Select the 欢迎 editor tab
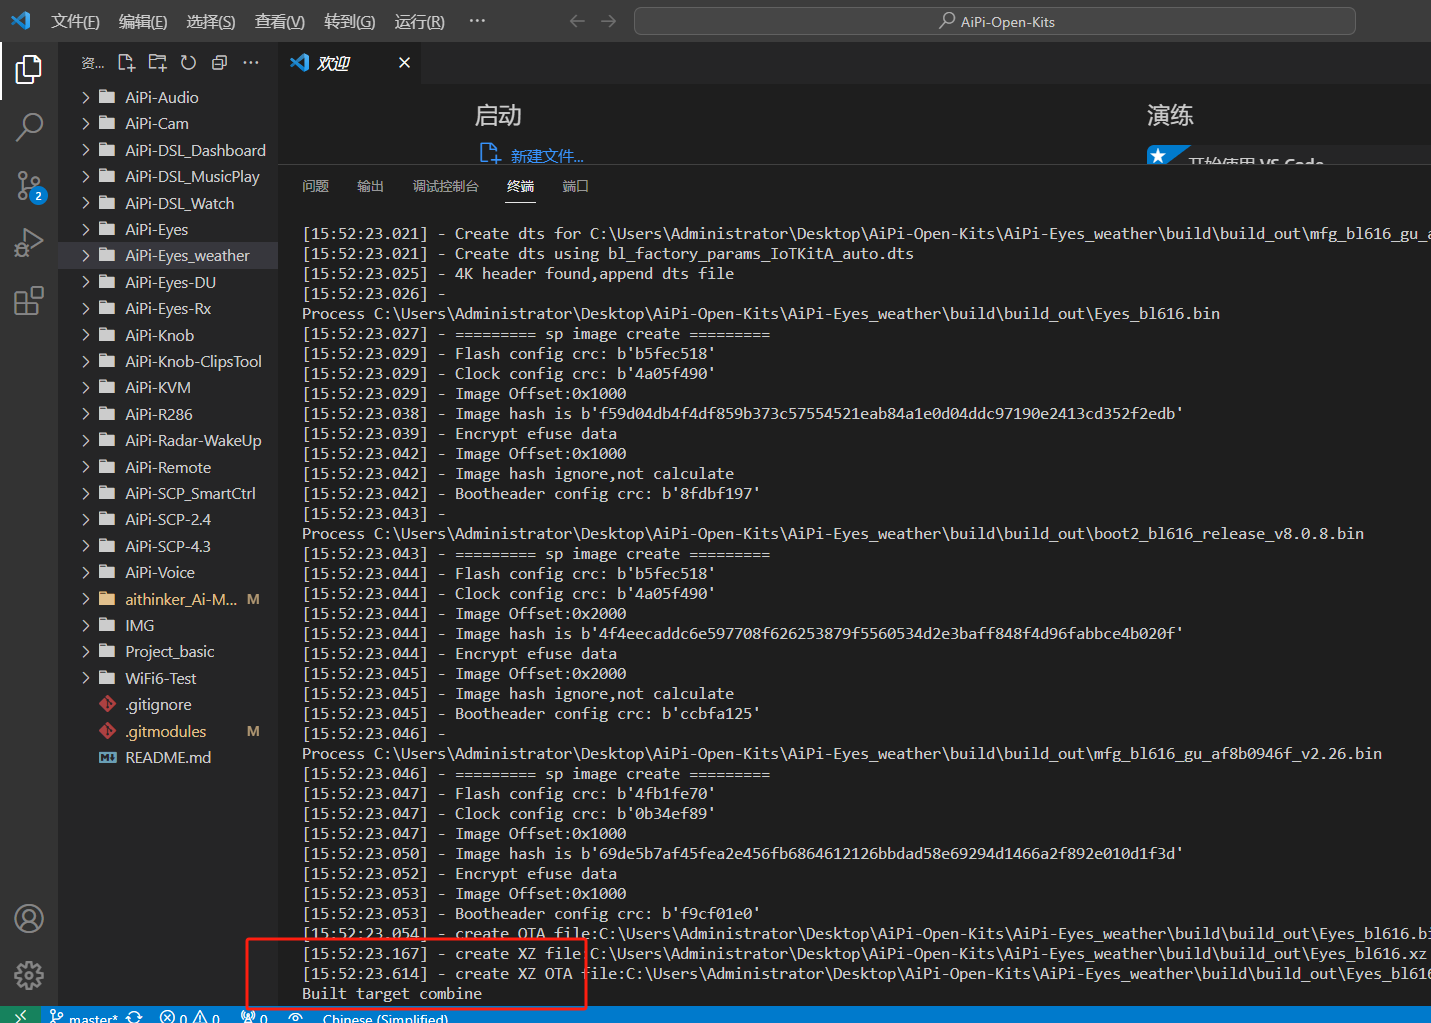This screenshot has height=1023, width=1431. pyautogui.click(x=349, y=63)
